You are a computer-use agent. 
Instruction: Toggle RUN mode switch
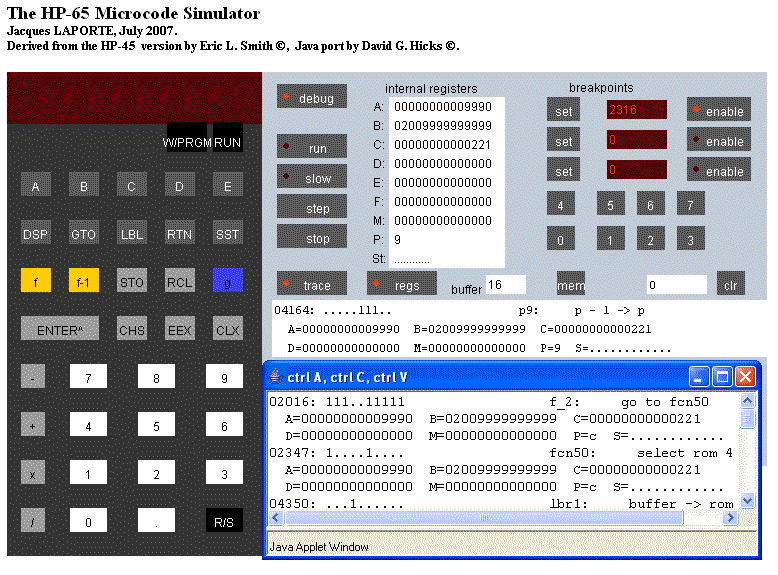[x=228, y=137]
